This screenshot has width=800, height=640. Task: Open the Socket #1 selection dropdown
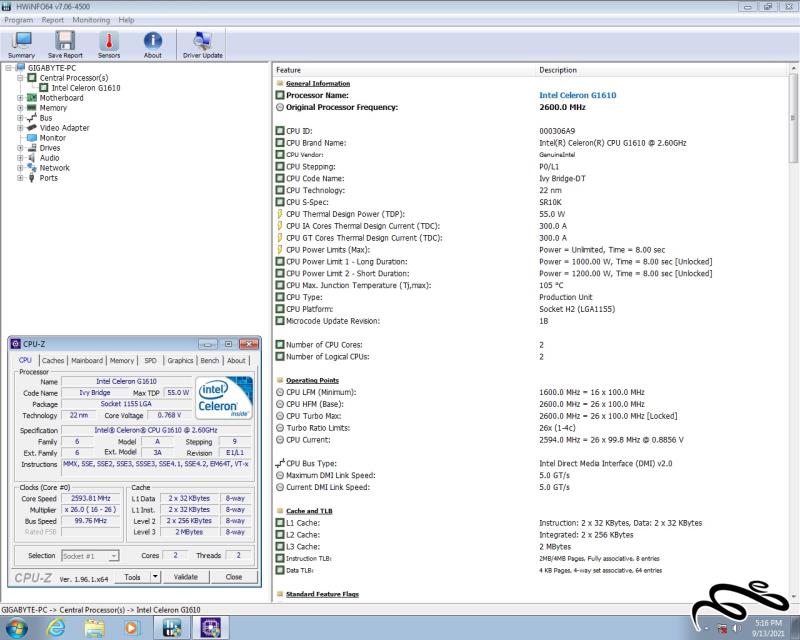[x=90, y=555]
